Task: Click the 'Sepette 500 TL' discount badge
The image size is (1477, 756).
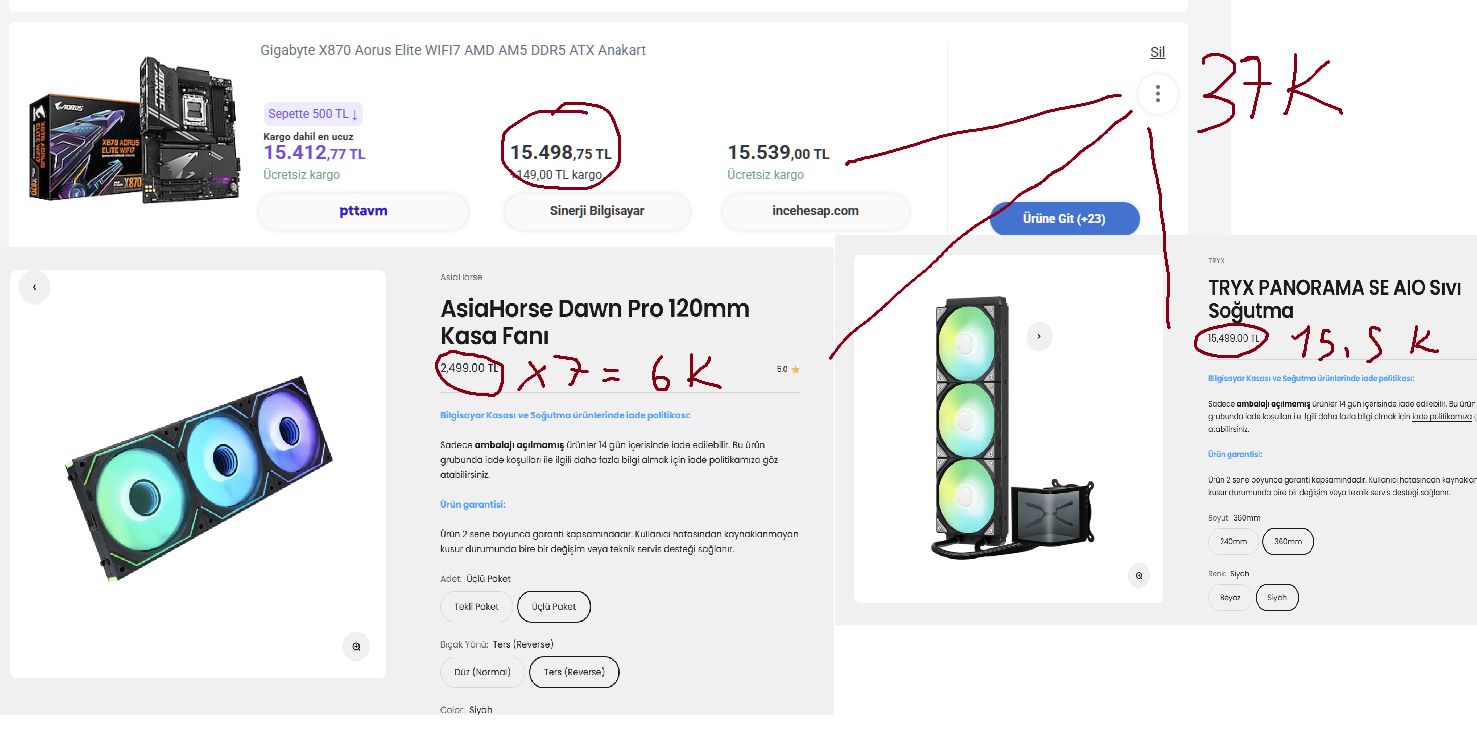Action: tap(313, 114)
